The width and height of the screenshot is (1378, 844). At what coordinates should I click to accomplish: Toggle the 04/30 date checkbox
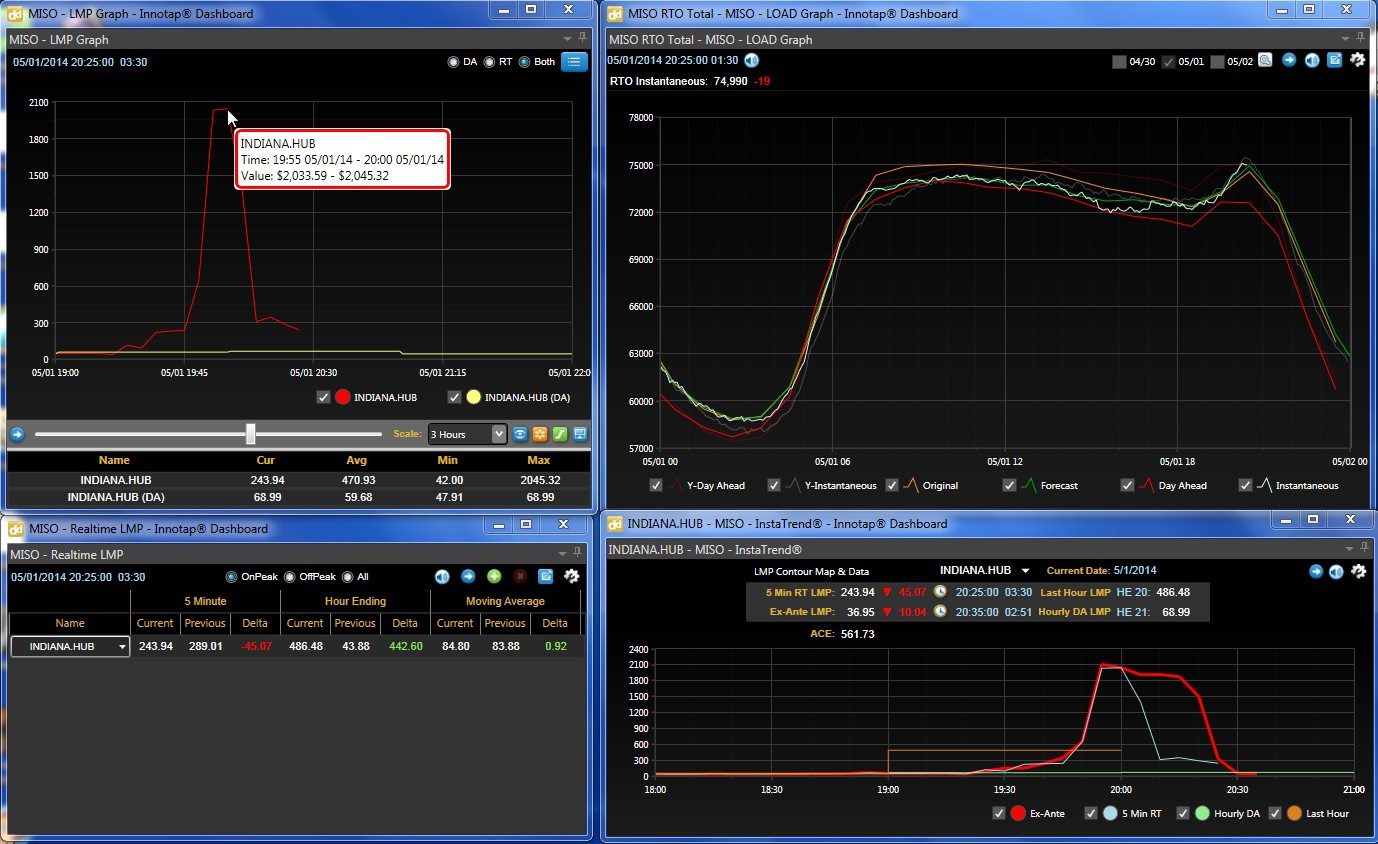click(1119, 62)
